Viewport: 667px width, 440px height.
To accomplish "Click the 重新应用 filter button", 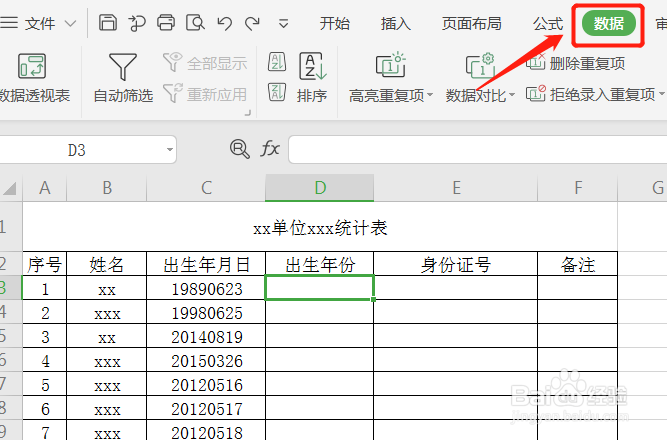I will coord(205,94).
